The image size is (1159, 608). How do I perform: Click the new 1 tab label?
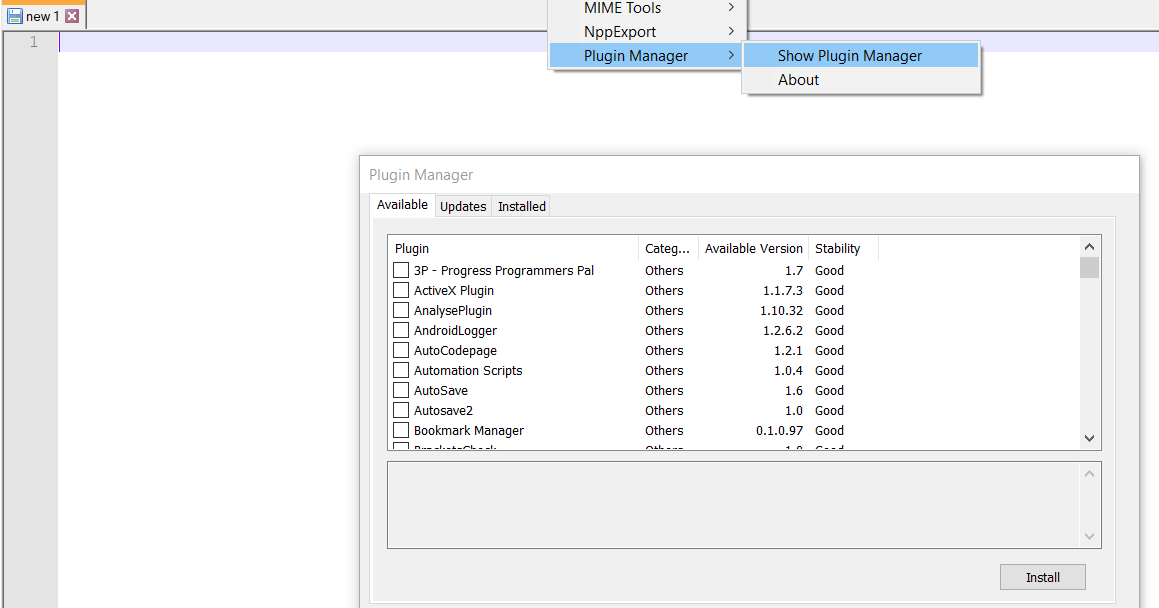coord(42,16)
